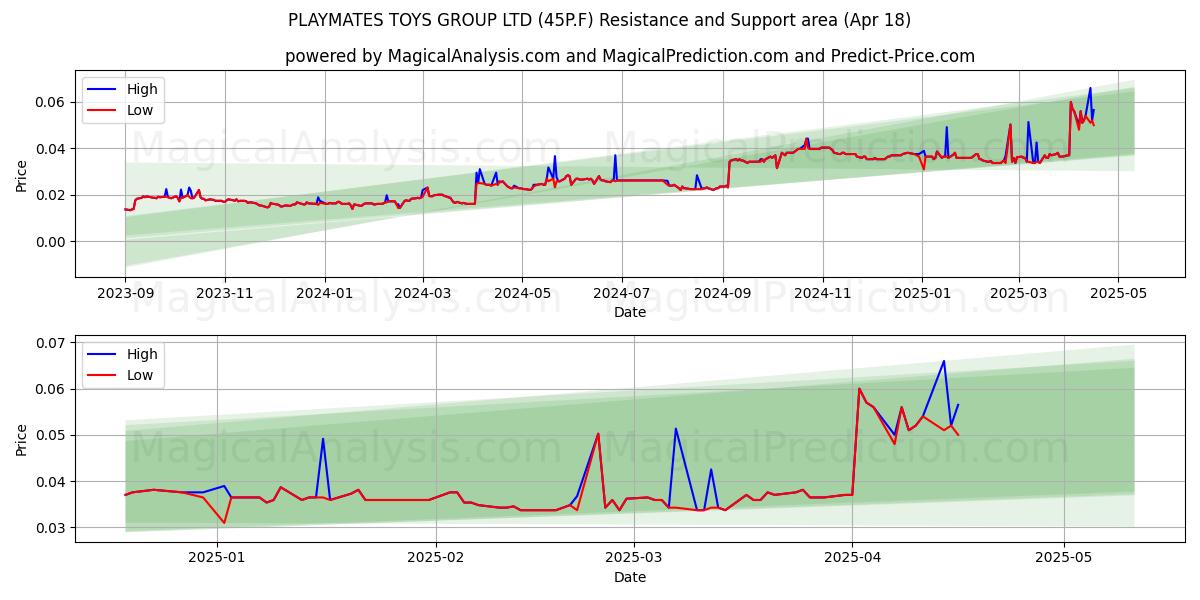Click the '0.07' price tick on bottom chart
Screen dimensions: 1200x600
click(x=52, y=343)
